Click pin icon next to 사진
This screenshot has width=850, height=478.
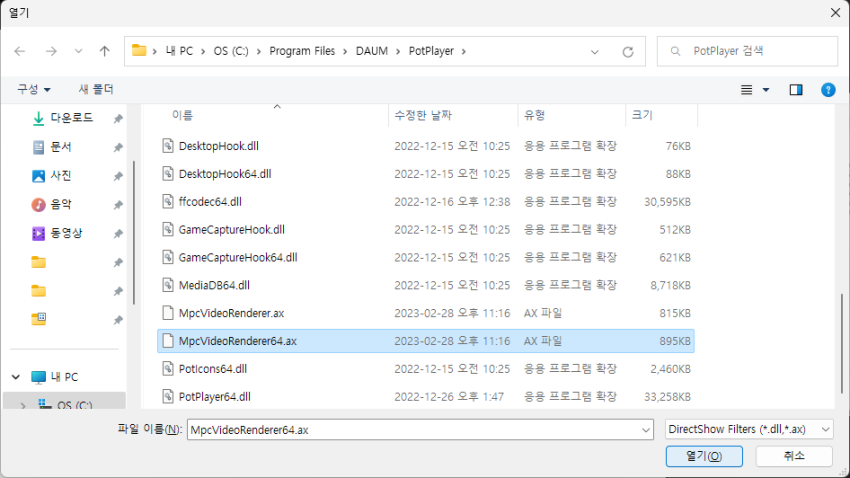click(x=118, y=176)
